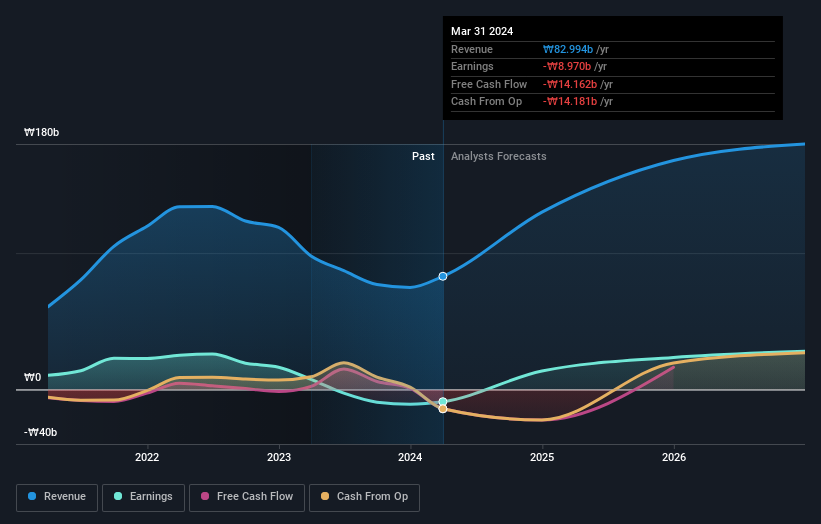Click the -₩40b y-axis label
Image resolution: width=821 pixels, height=524 pixels.
coord(40,432)
